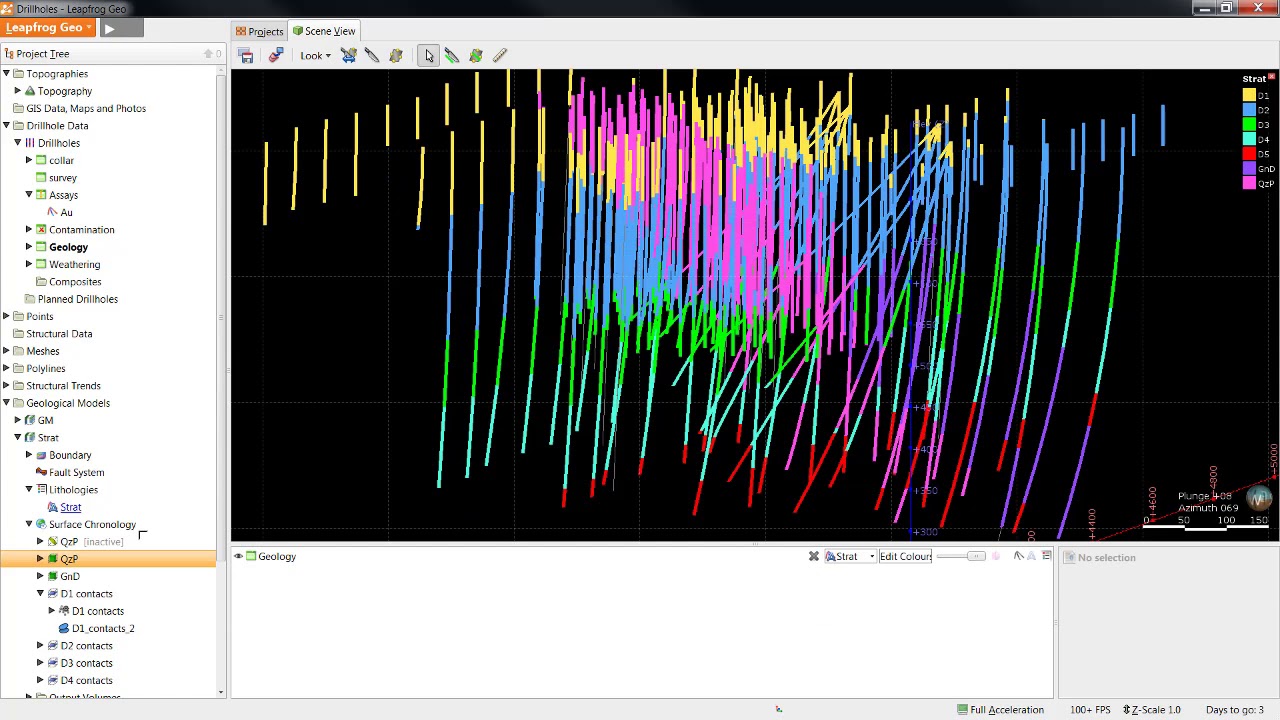Click the green-banded gold plane tool icon
The height and width of the screenshot is (720, 1280).
click(x=476, y=56)
